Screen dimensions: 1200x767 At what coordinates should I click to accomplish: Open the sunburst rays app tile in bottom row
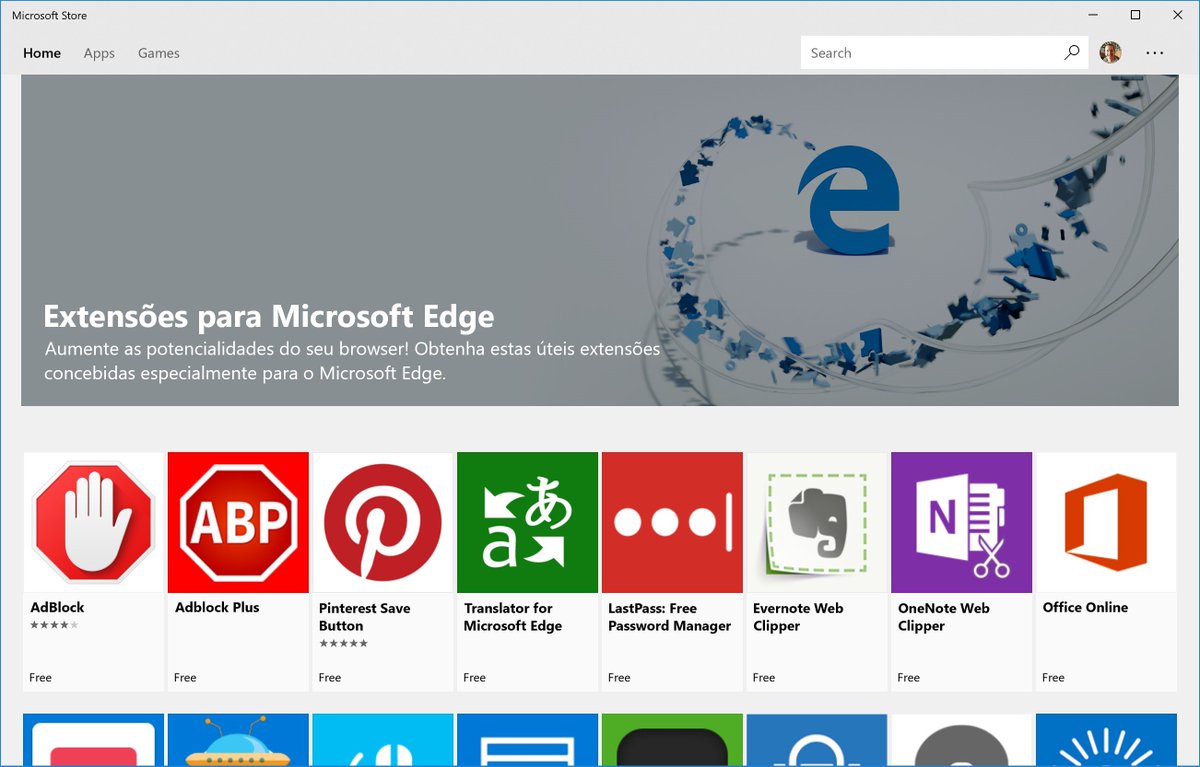point(1106,740)
